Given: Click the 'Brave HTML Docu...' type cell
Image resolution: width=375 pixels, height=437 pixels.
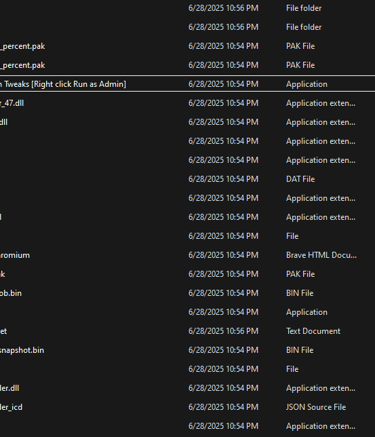Looking at the screenshot, I should pyautogui.click(x=321, y=255).
